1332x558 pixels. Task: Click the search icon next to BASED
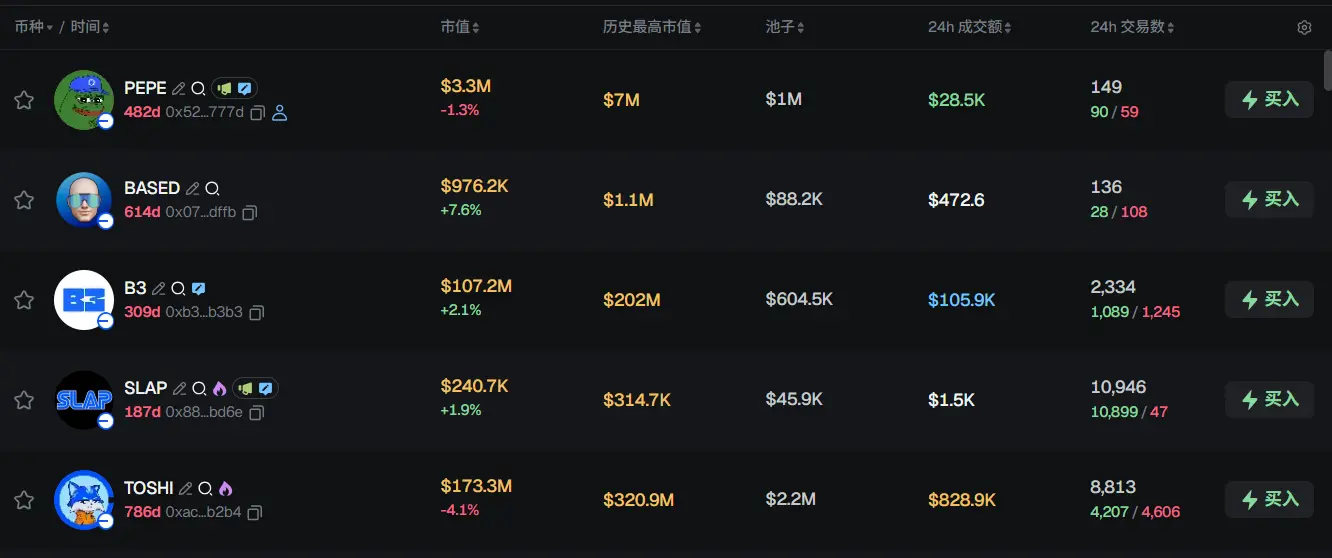[212, 188]
